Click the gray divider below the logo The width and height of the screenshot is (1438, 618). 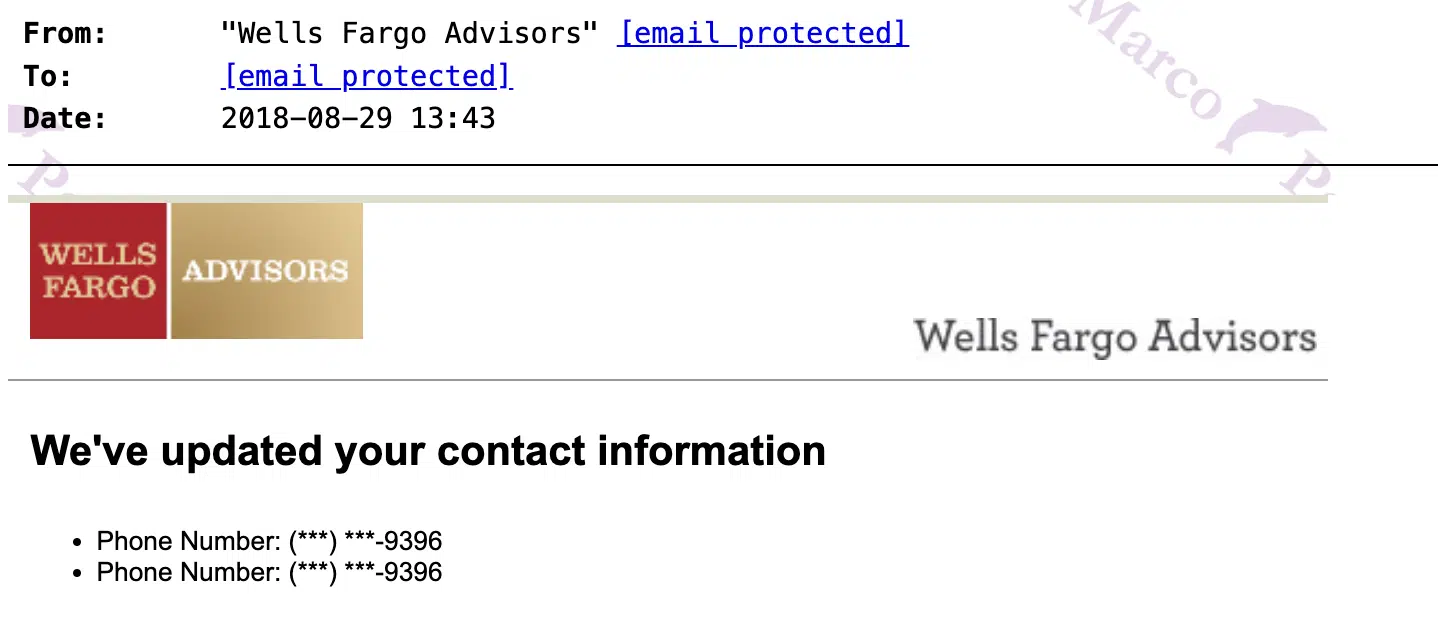coord(668,380)
